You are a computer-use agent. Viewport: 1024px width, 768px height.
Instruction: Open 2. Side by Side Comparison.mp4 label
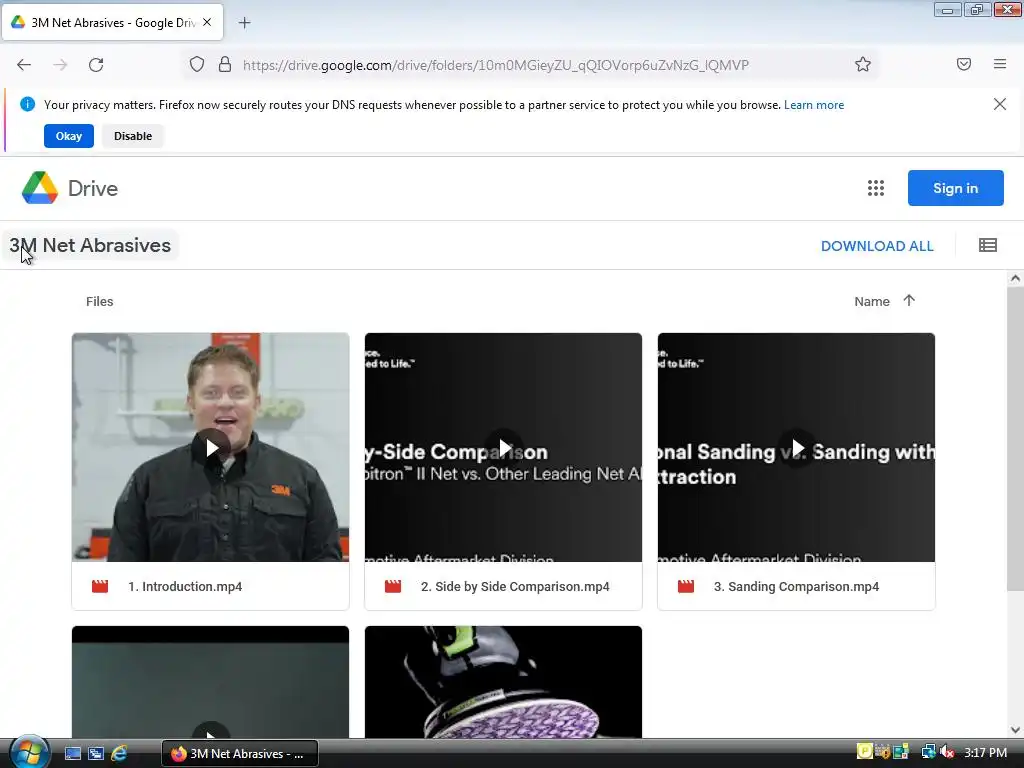(x=515, y=586)
